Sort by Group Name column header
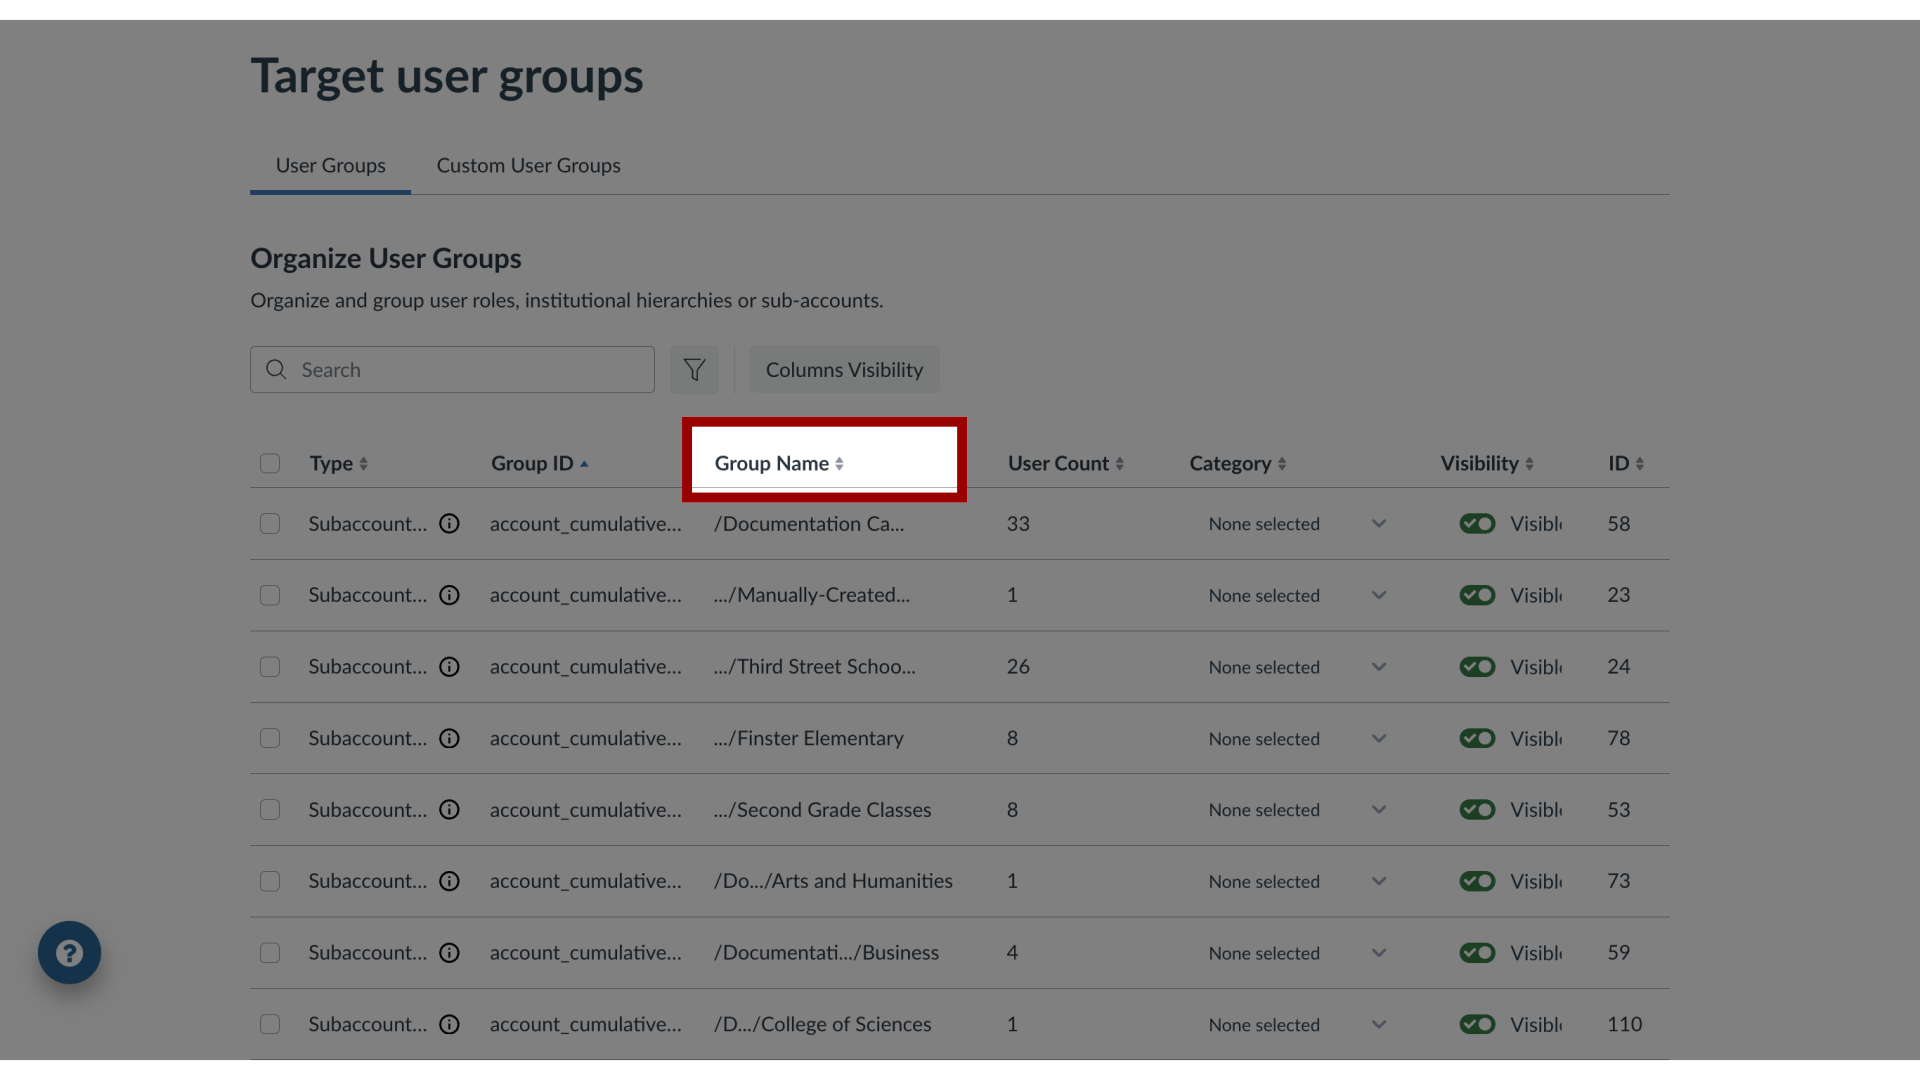 (x=779, y=464)
